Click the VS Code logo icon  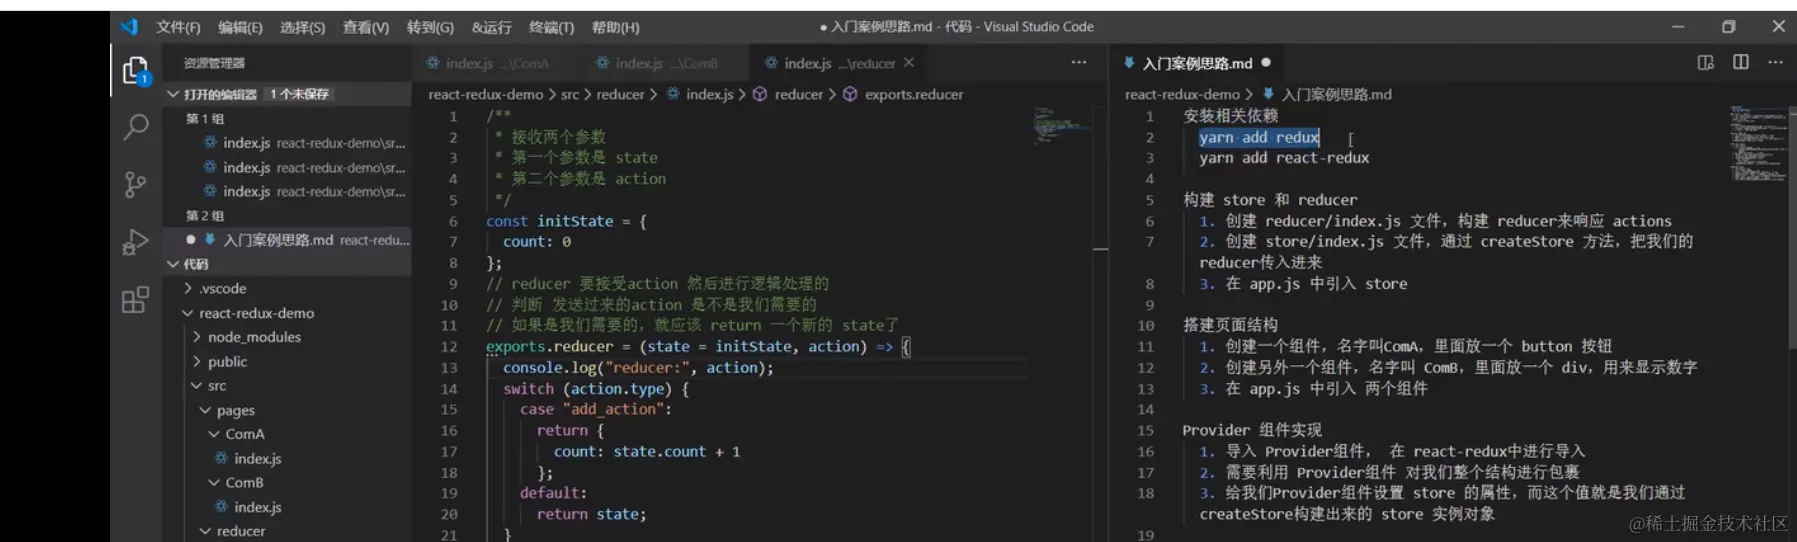[x=129, y=27]
